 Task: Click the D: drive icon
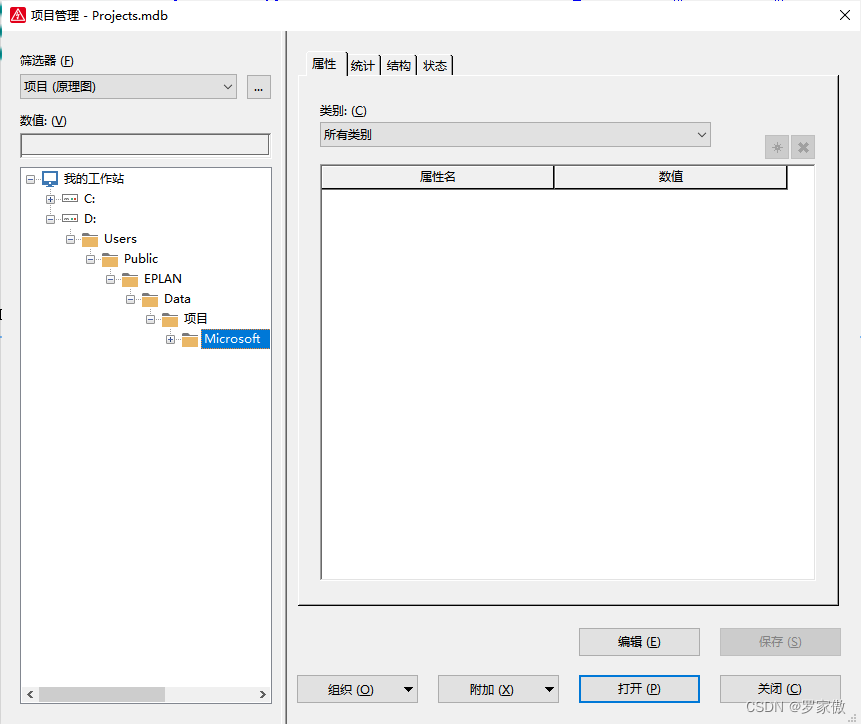tap(70, 218)
